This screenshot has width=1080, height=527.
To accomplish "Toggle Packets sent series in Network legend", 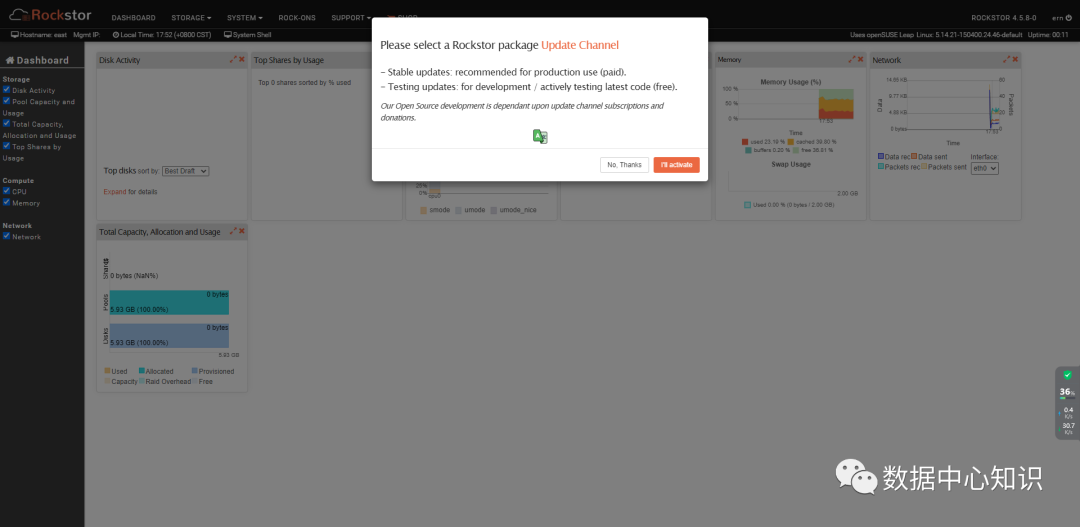I will (943, 167).
